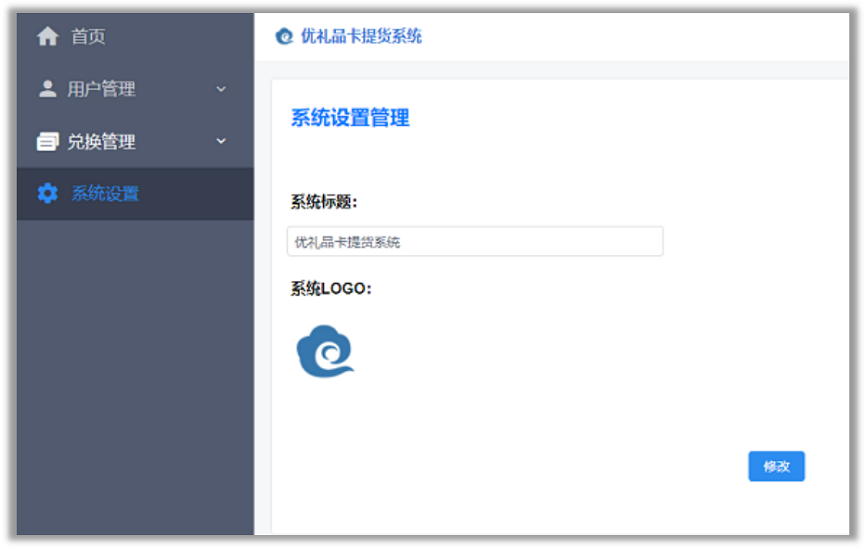Click the 优礼品卡提货系统 header title

tap(361, 36)
